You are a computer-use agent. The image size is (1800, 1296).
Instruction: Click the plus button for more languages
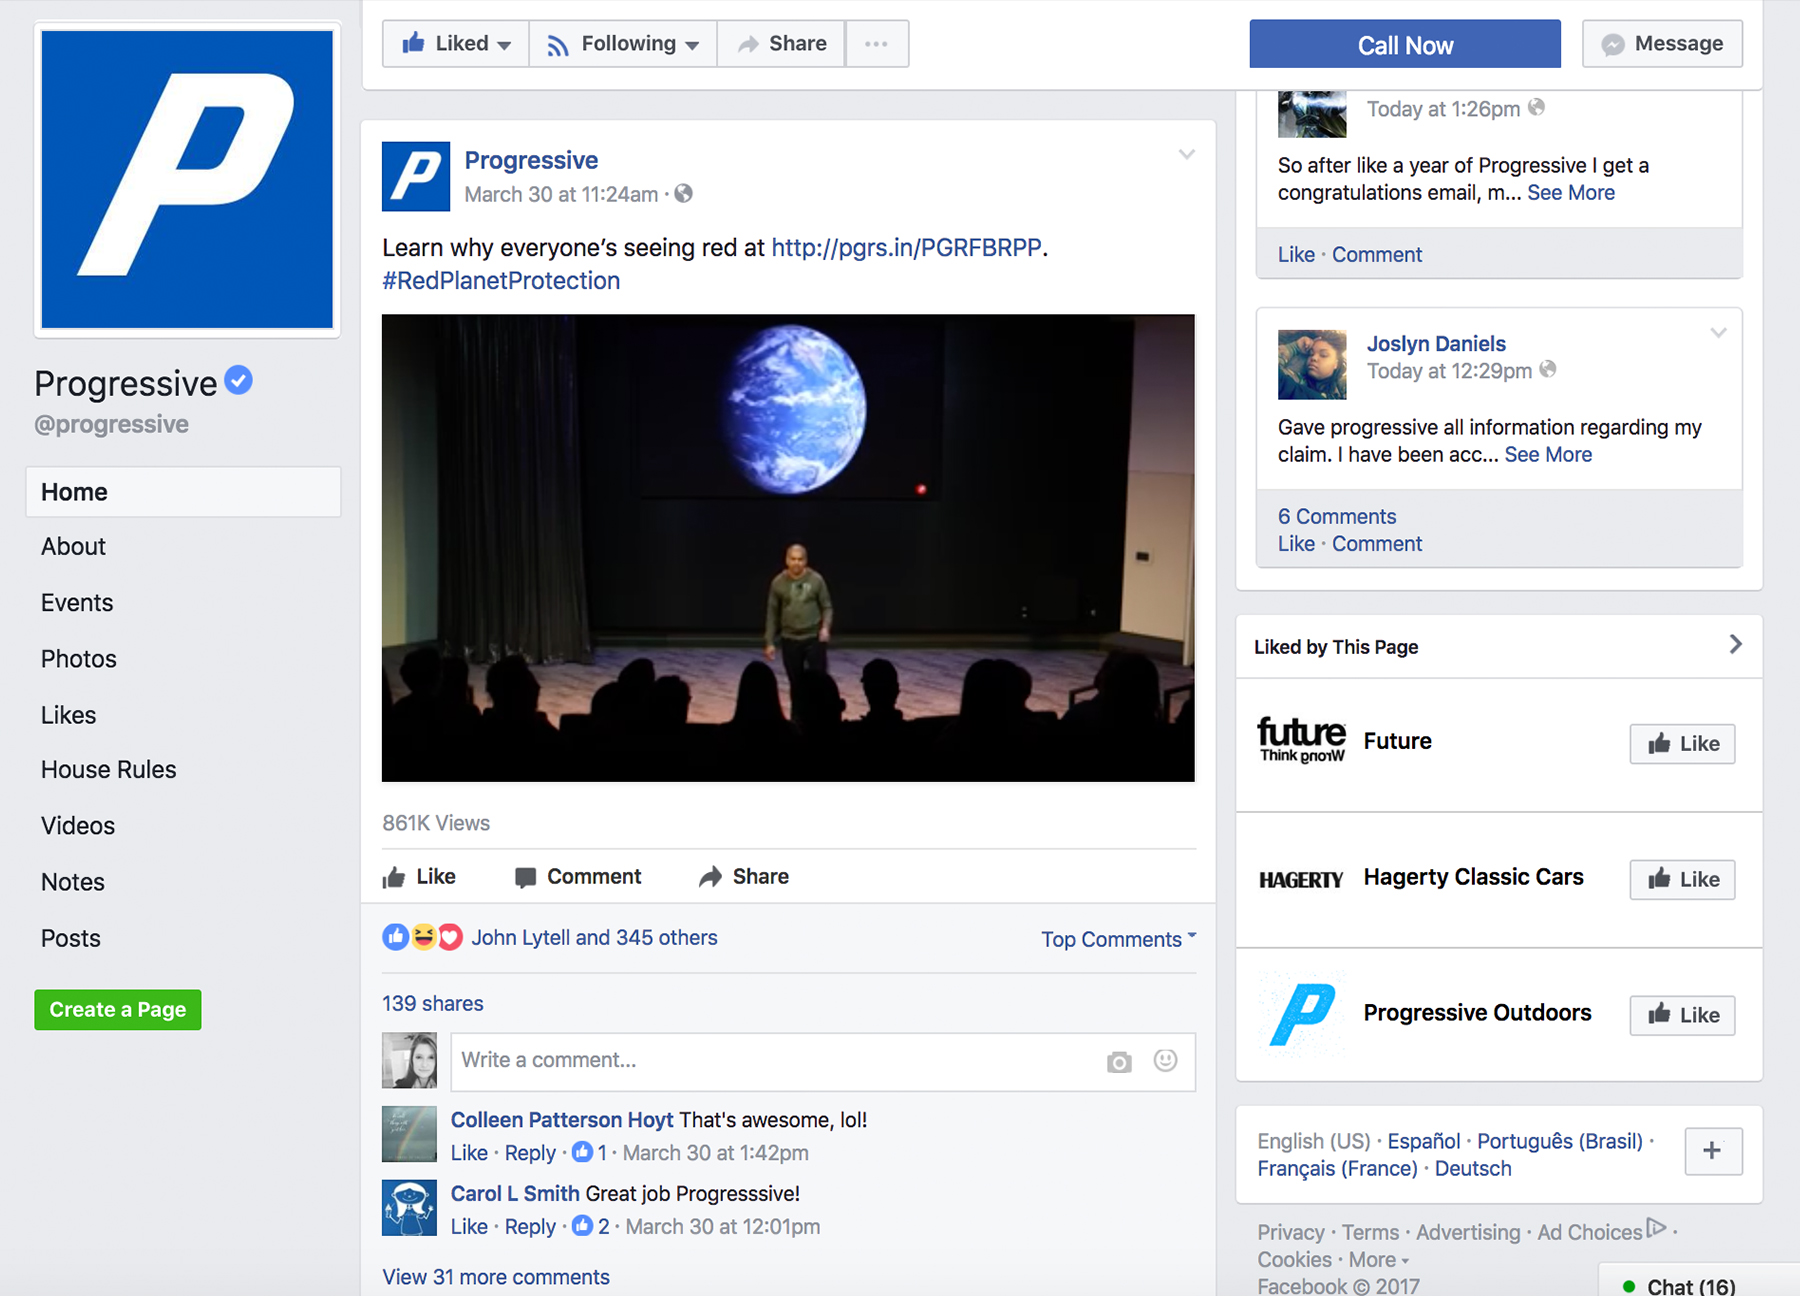tap(1713, 1151)
